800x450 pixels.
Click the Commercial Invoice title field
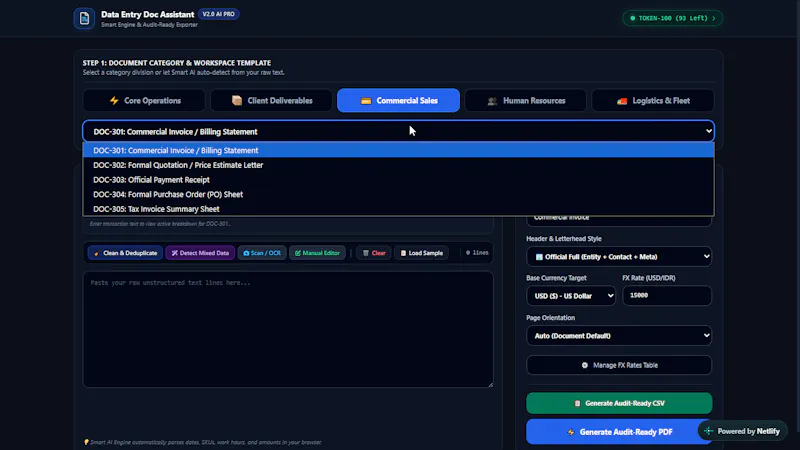pyautogui.click(x=619, y=218)
